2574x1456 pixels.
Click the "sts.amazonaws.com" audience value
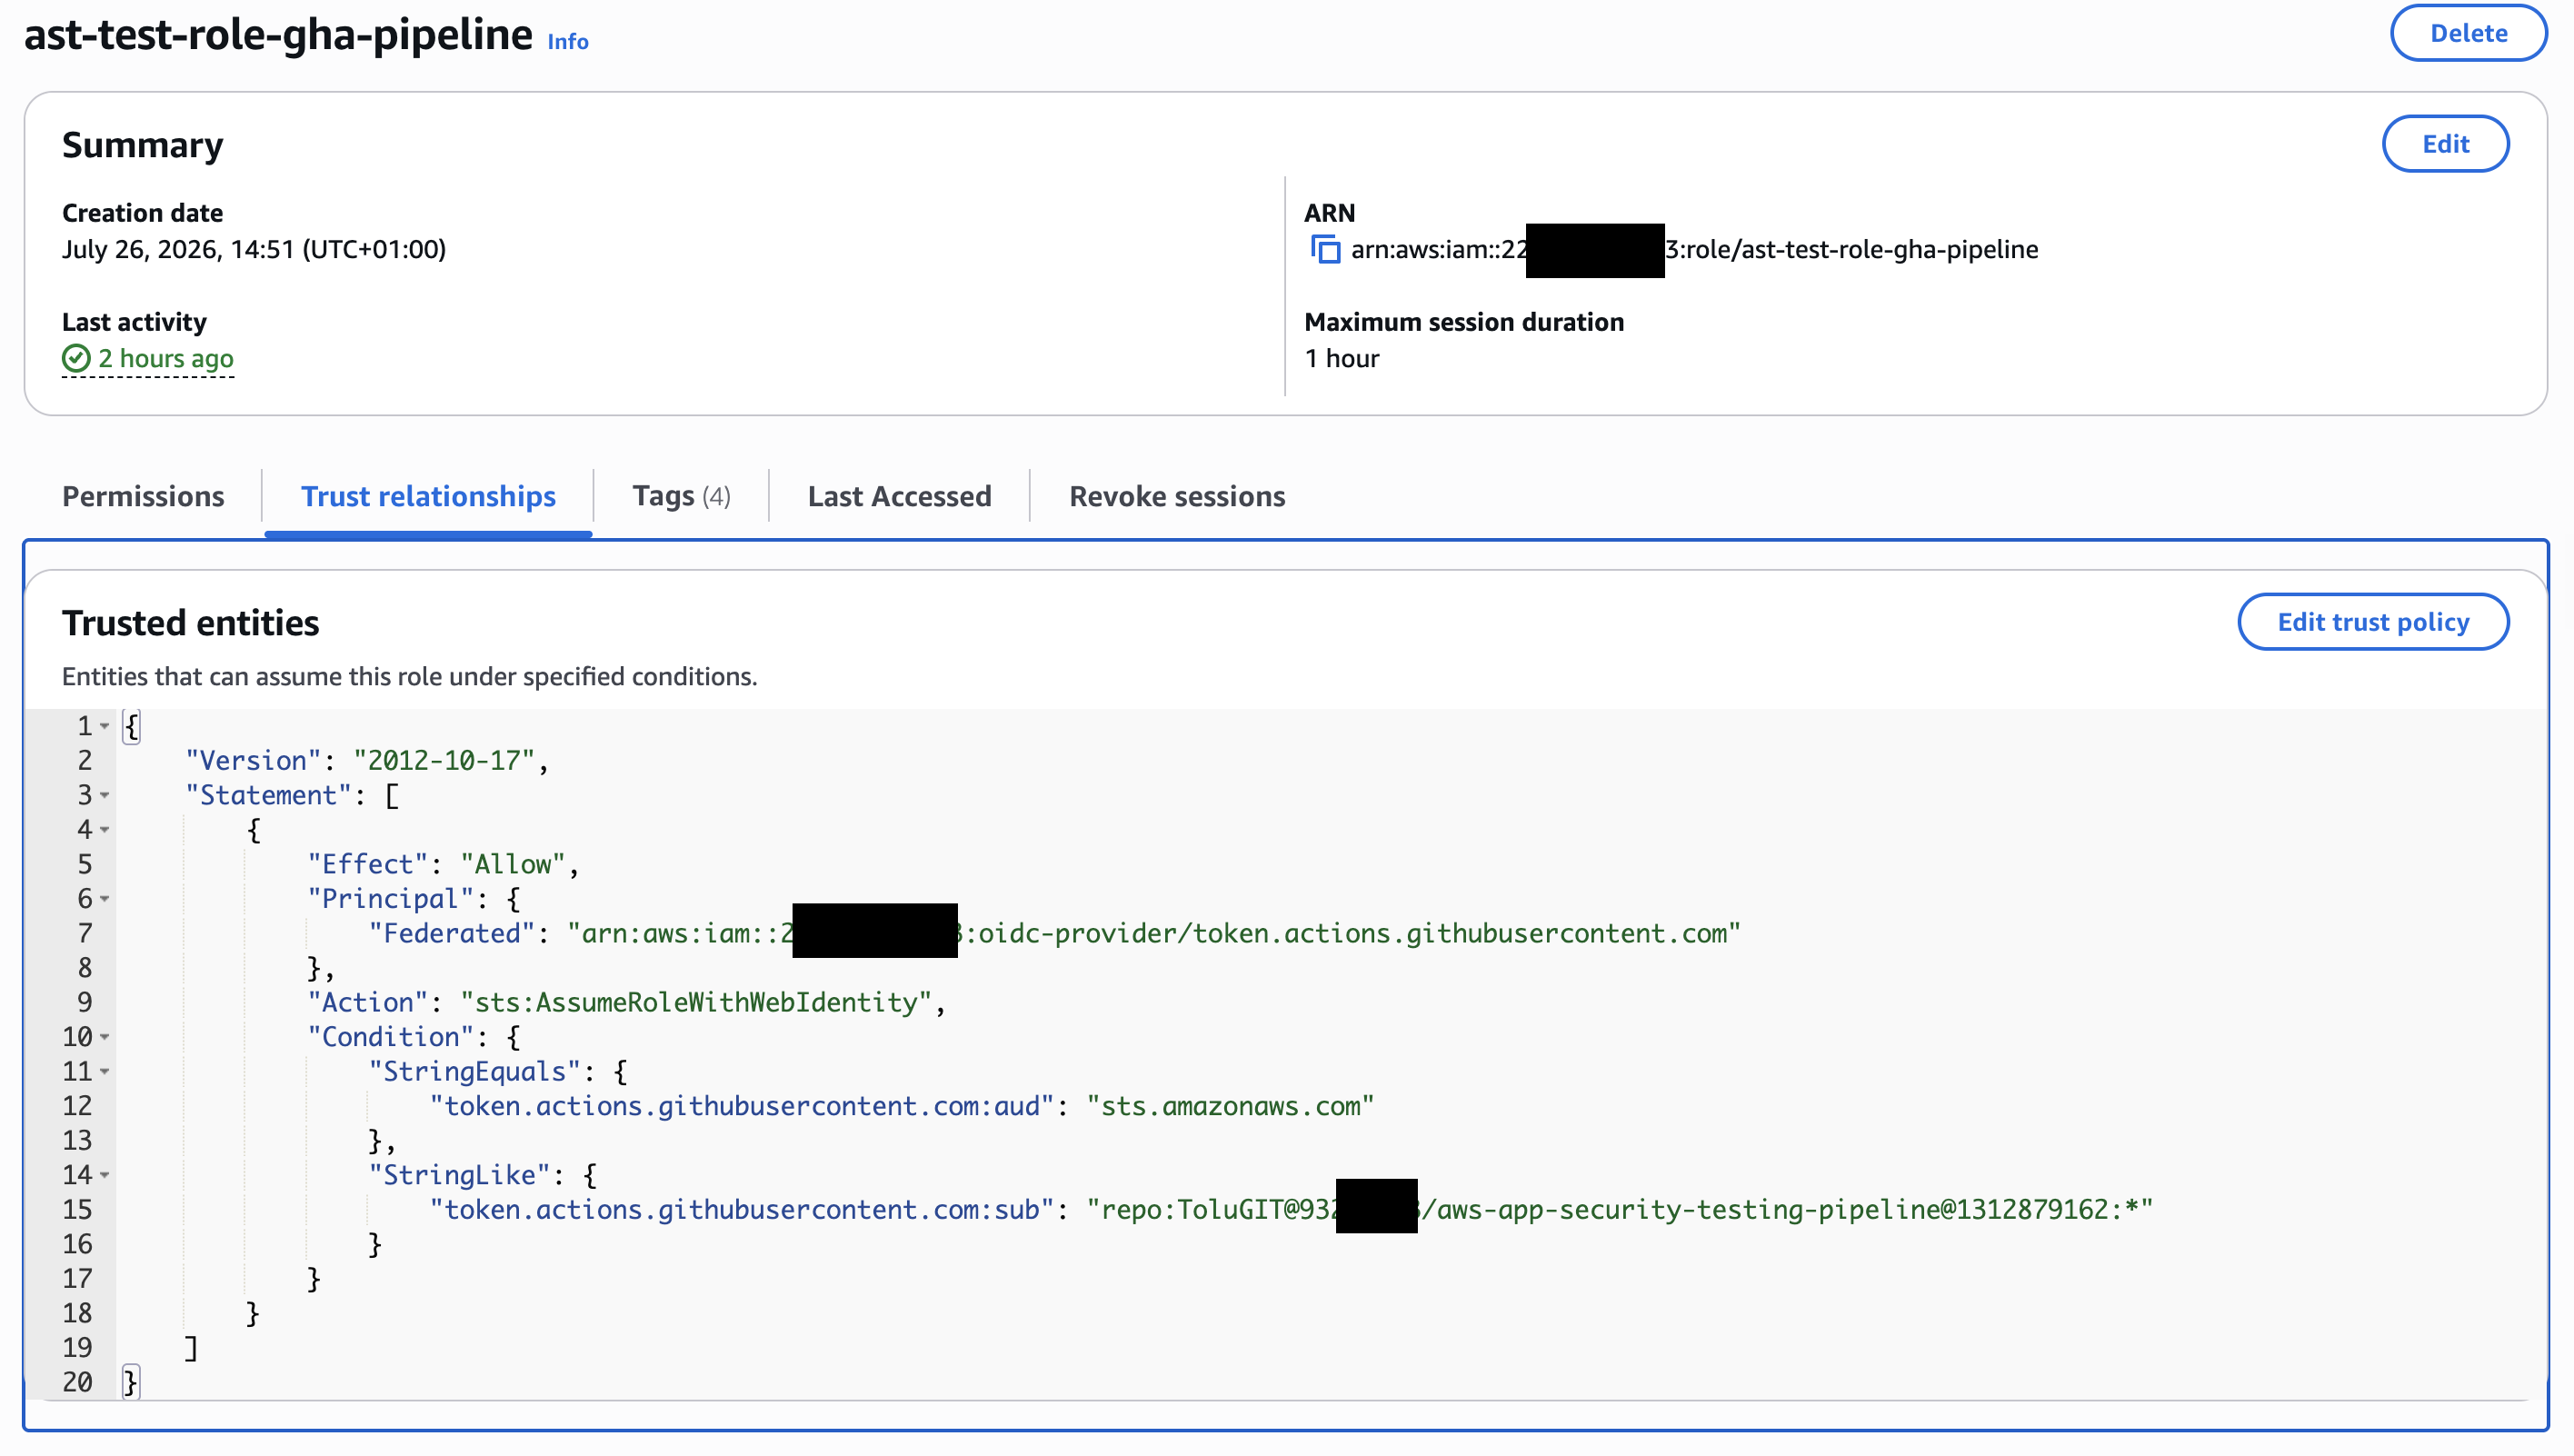click(x=1230, y=1106)
